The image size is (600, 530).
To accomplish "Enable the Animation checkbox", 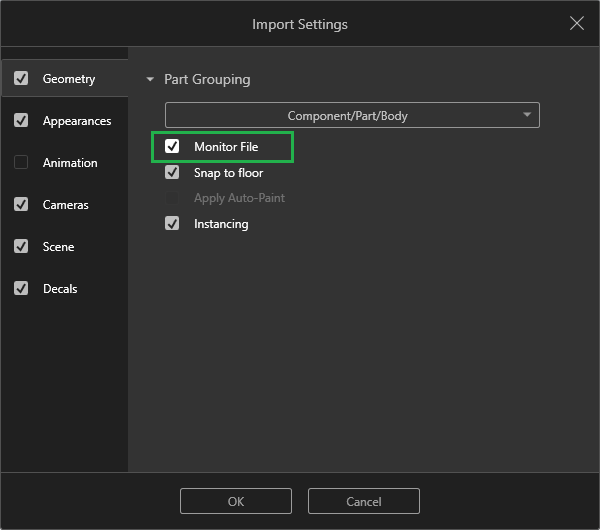I will (x=21, y=162).
